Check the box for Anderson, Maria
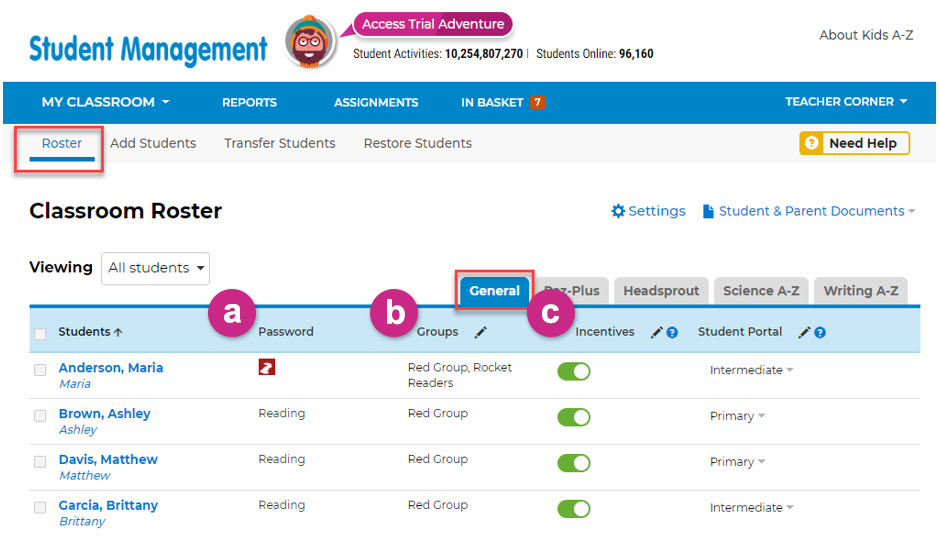 (40, 370)
